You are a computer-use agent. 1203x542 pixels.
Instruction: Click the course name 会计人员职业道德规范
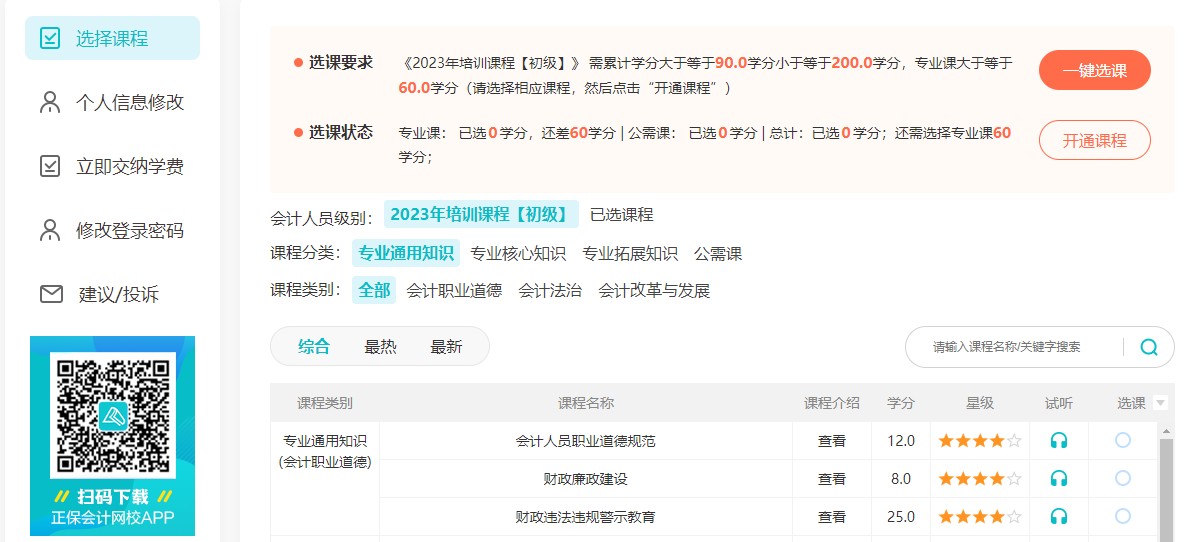tap(586, 440)
